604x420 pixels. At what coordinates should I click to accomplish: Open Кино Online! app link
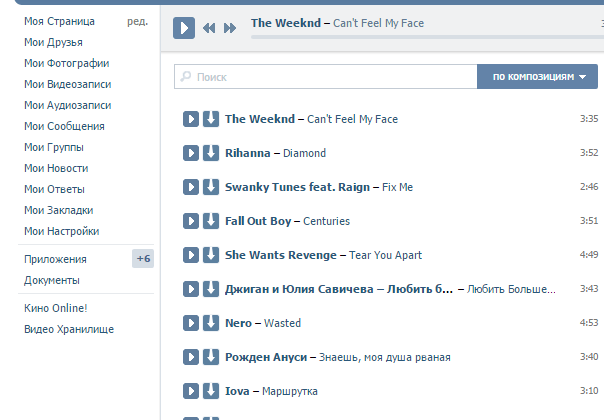[x=56, y=308]
